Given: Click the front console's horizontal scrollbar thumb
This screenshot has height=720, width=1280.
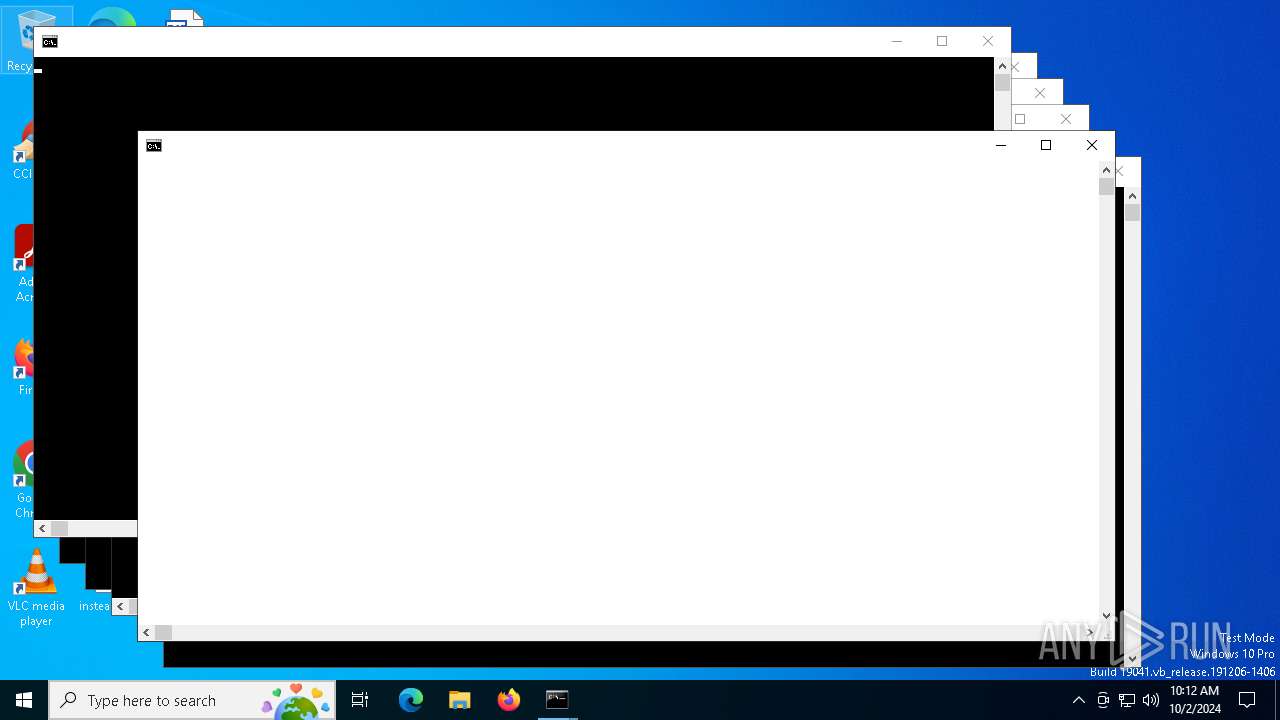Looking at the screenshot, I should click(x=163, y=632).
